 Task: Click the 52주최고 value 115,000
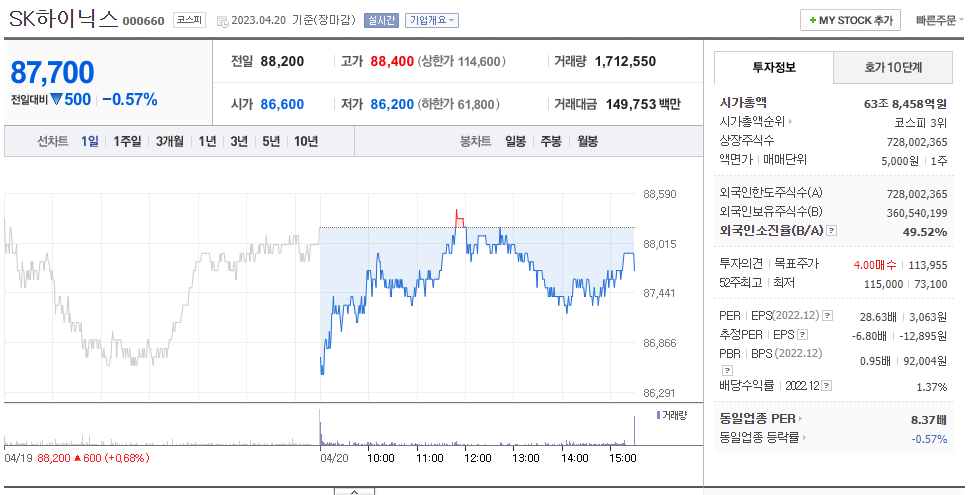(x=883, y=284)
